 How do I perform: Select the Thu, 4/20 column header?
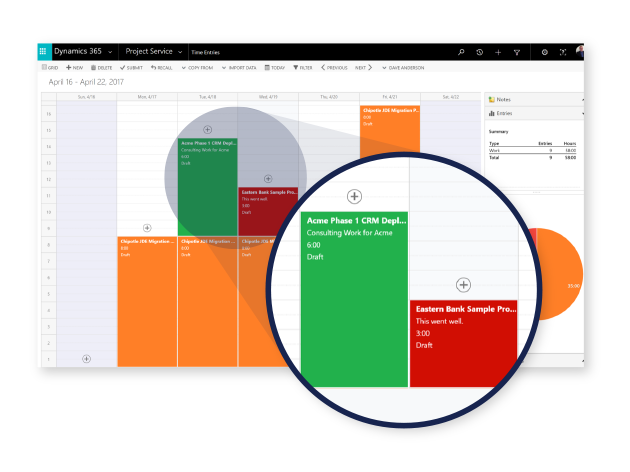tap(329, 97)
